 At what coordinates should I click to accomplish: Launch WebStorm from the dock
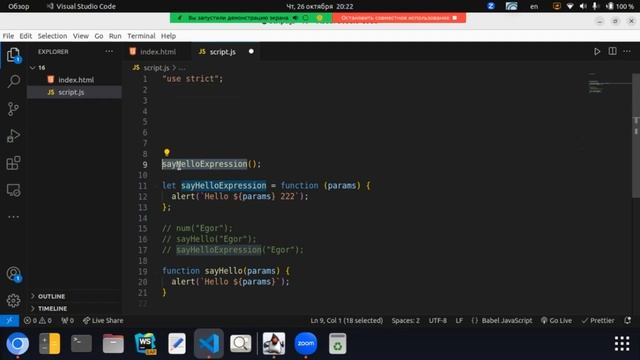pyautogui.click(x=145, y=344)
